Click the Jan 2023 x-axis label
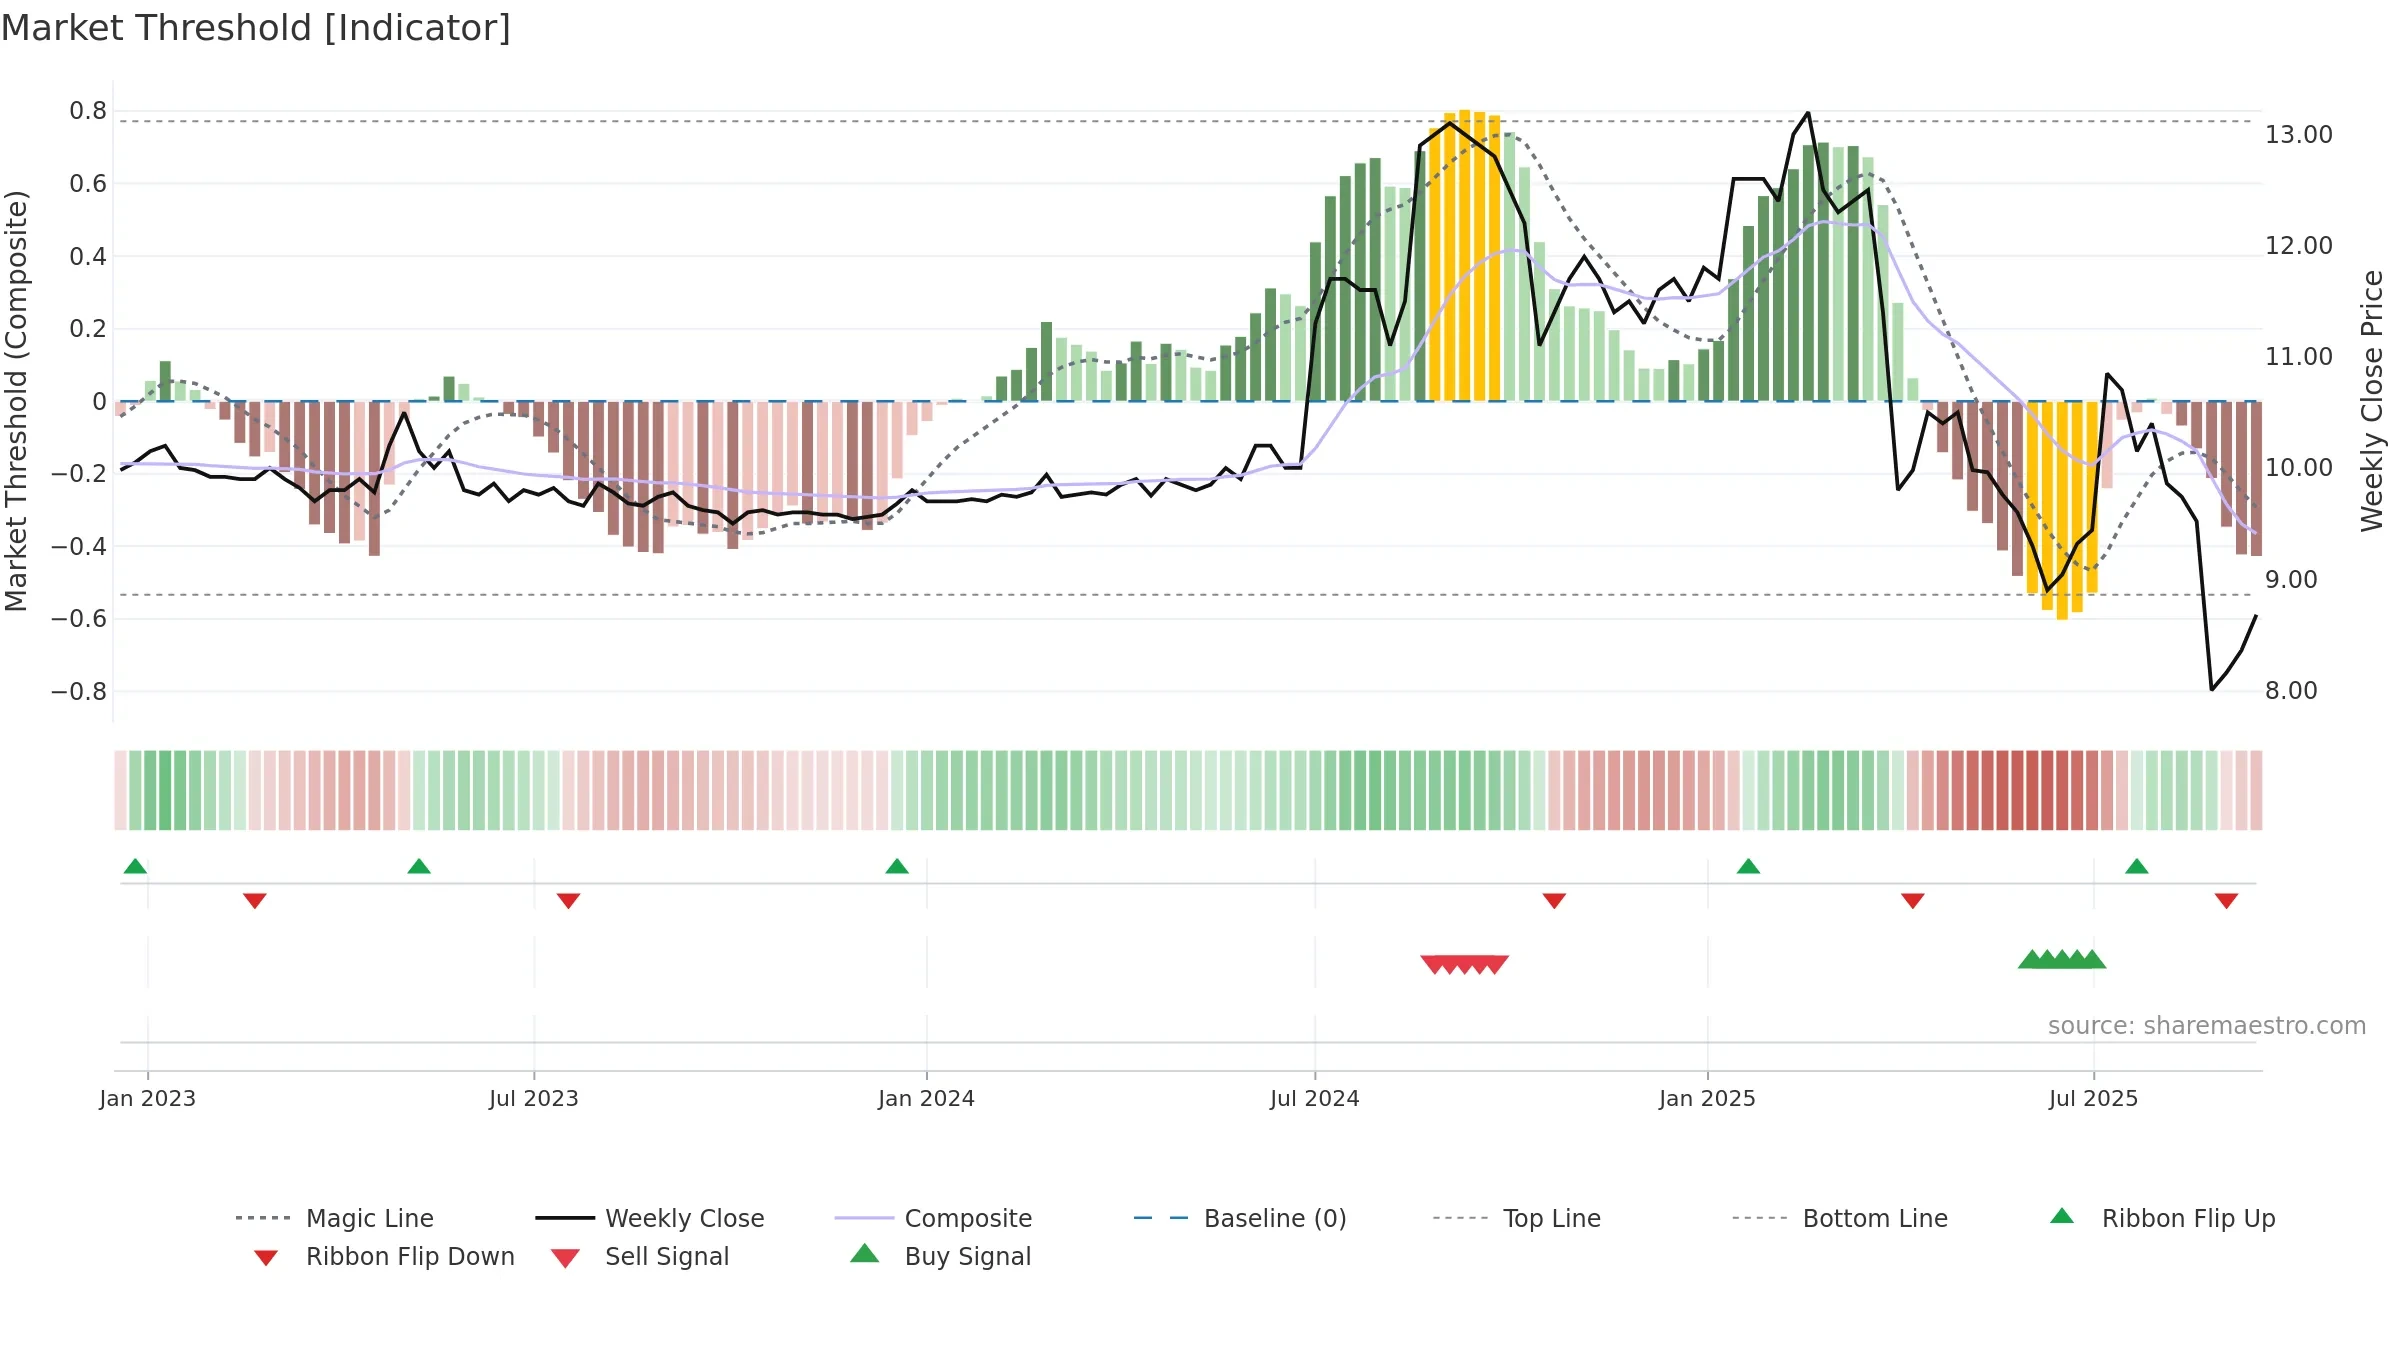 pos(147,1098)
